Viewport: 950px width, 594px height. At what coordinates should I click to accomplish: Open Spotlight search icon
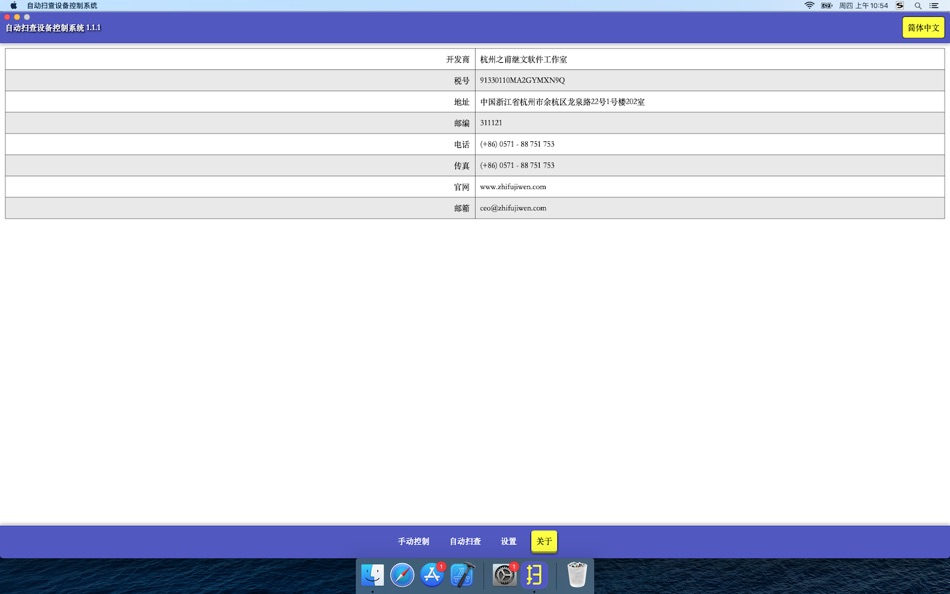[x=918, y=5]
